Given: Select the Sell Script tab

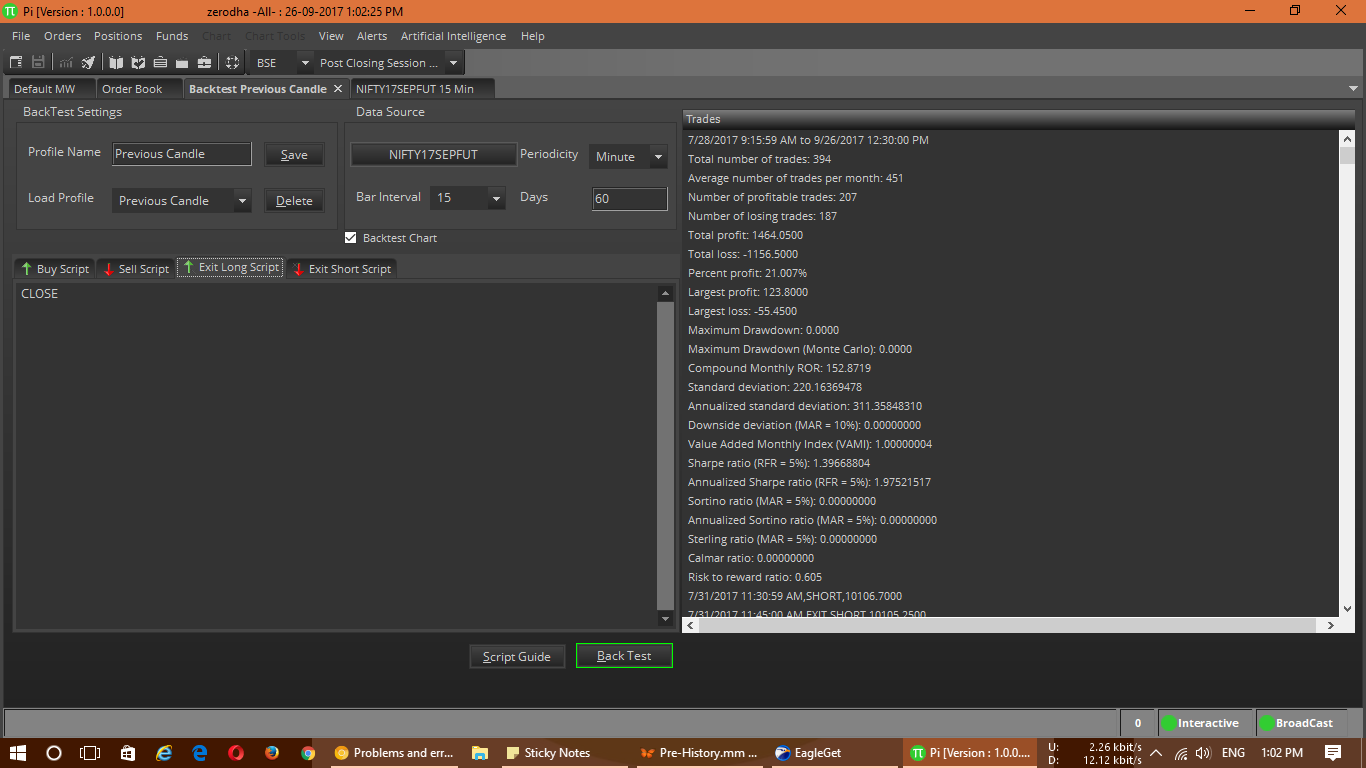Looking at the screenshot, I should (x=136, y=268).
